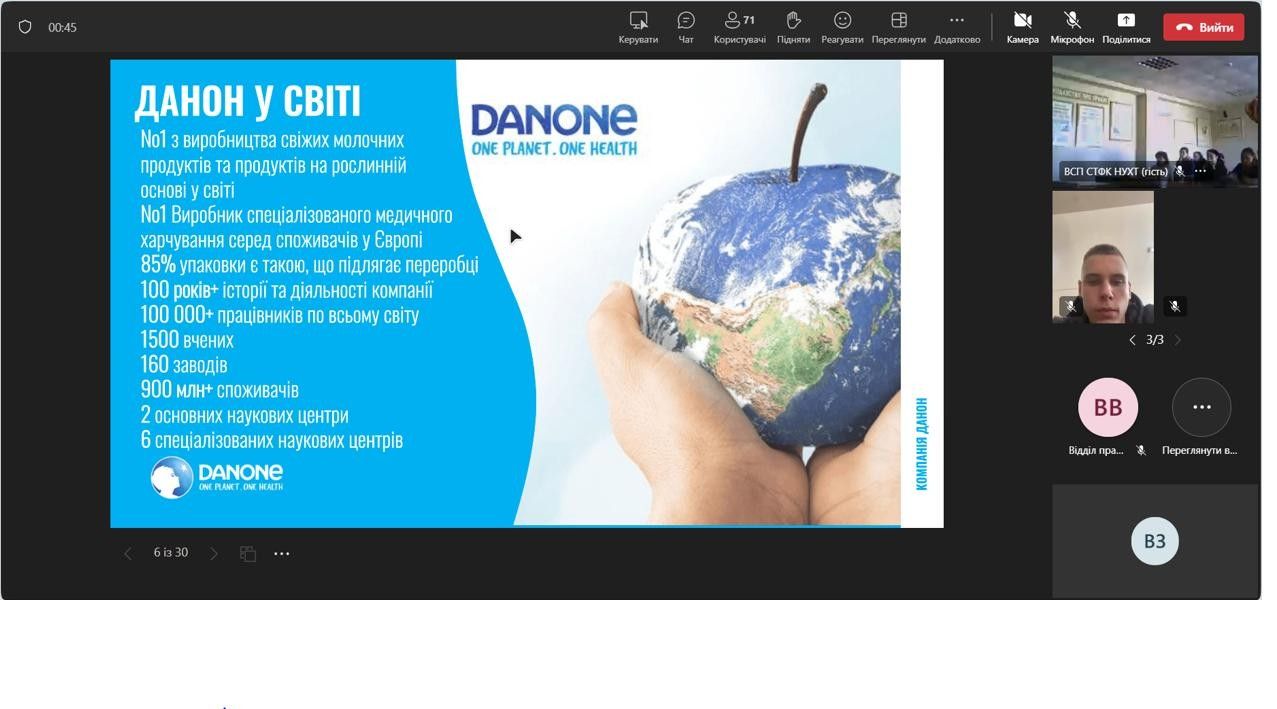Click the shield security icon
This screenshot has width=1277, height=709.
pyautogui.click(x=25, y=27)
